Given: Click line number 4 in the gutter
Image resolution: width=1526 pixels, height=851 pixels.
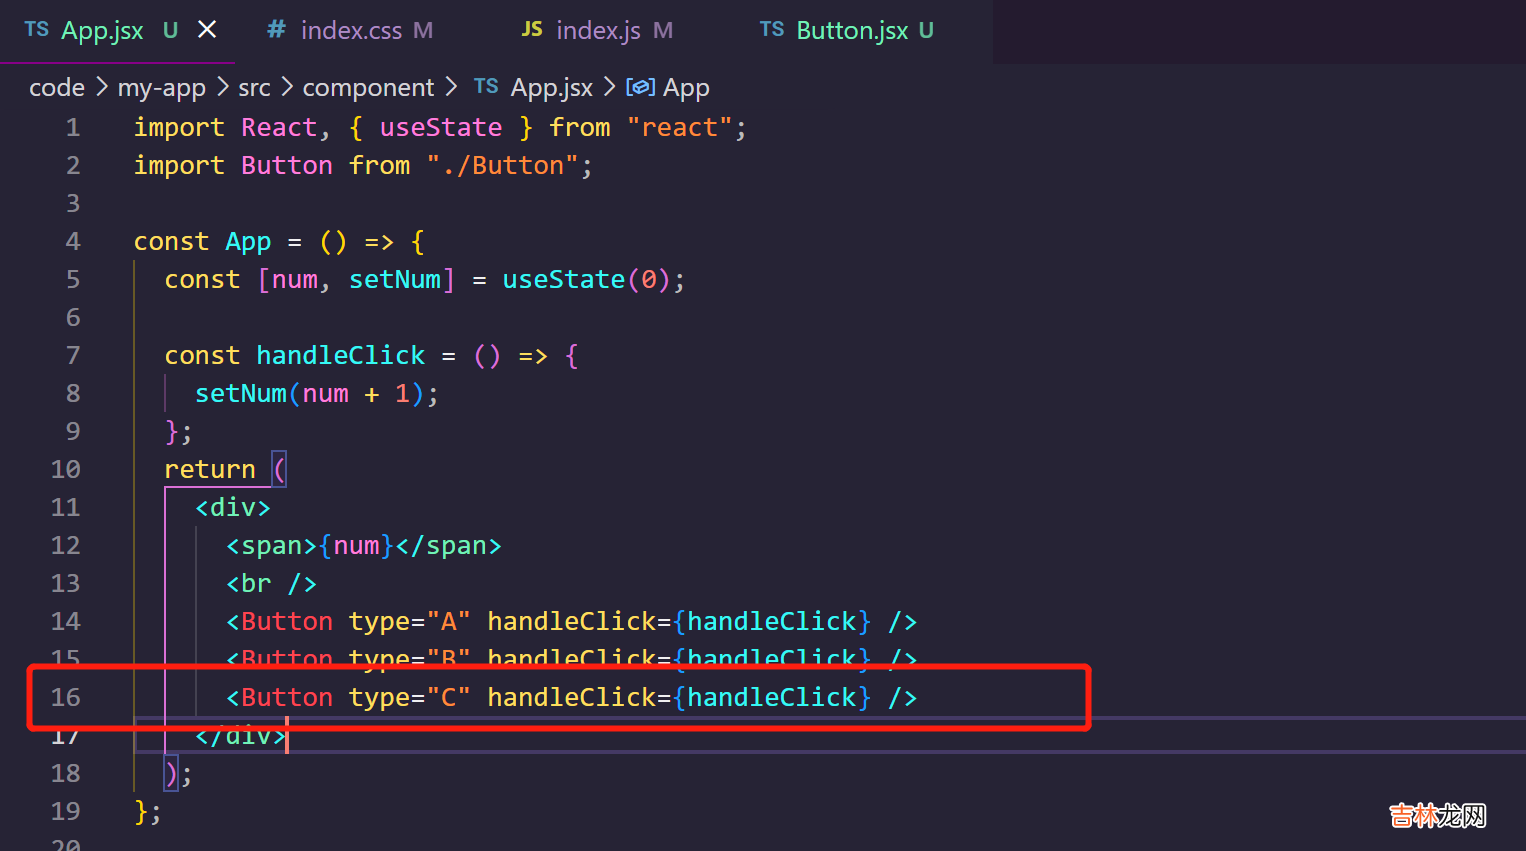Looking at the screenshot, I should pyautogui.click(x=72, y=242).
